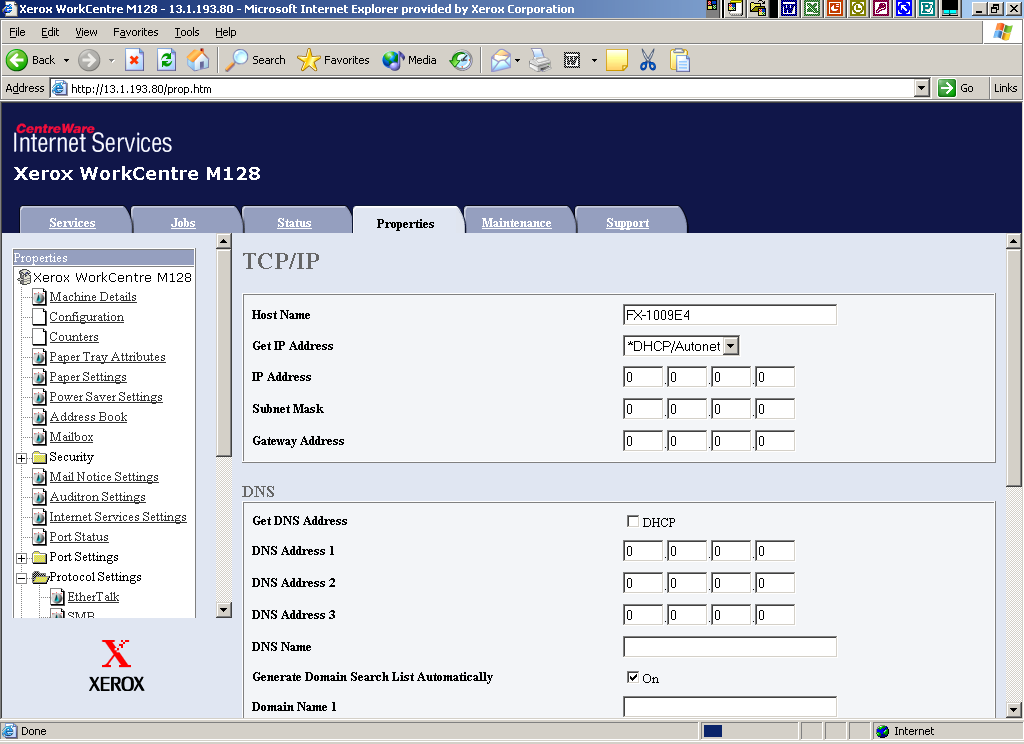Click the Edit with Word icon

(x=572, y=60)
